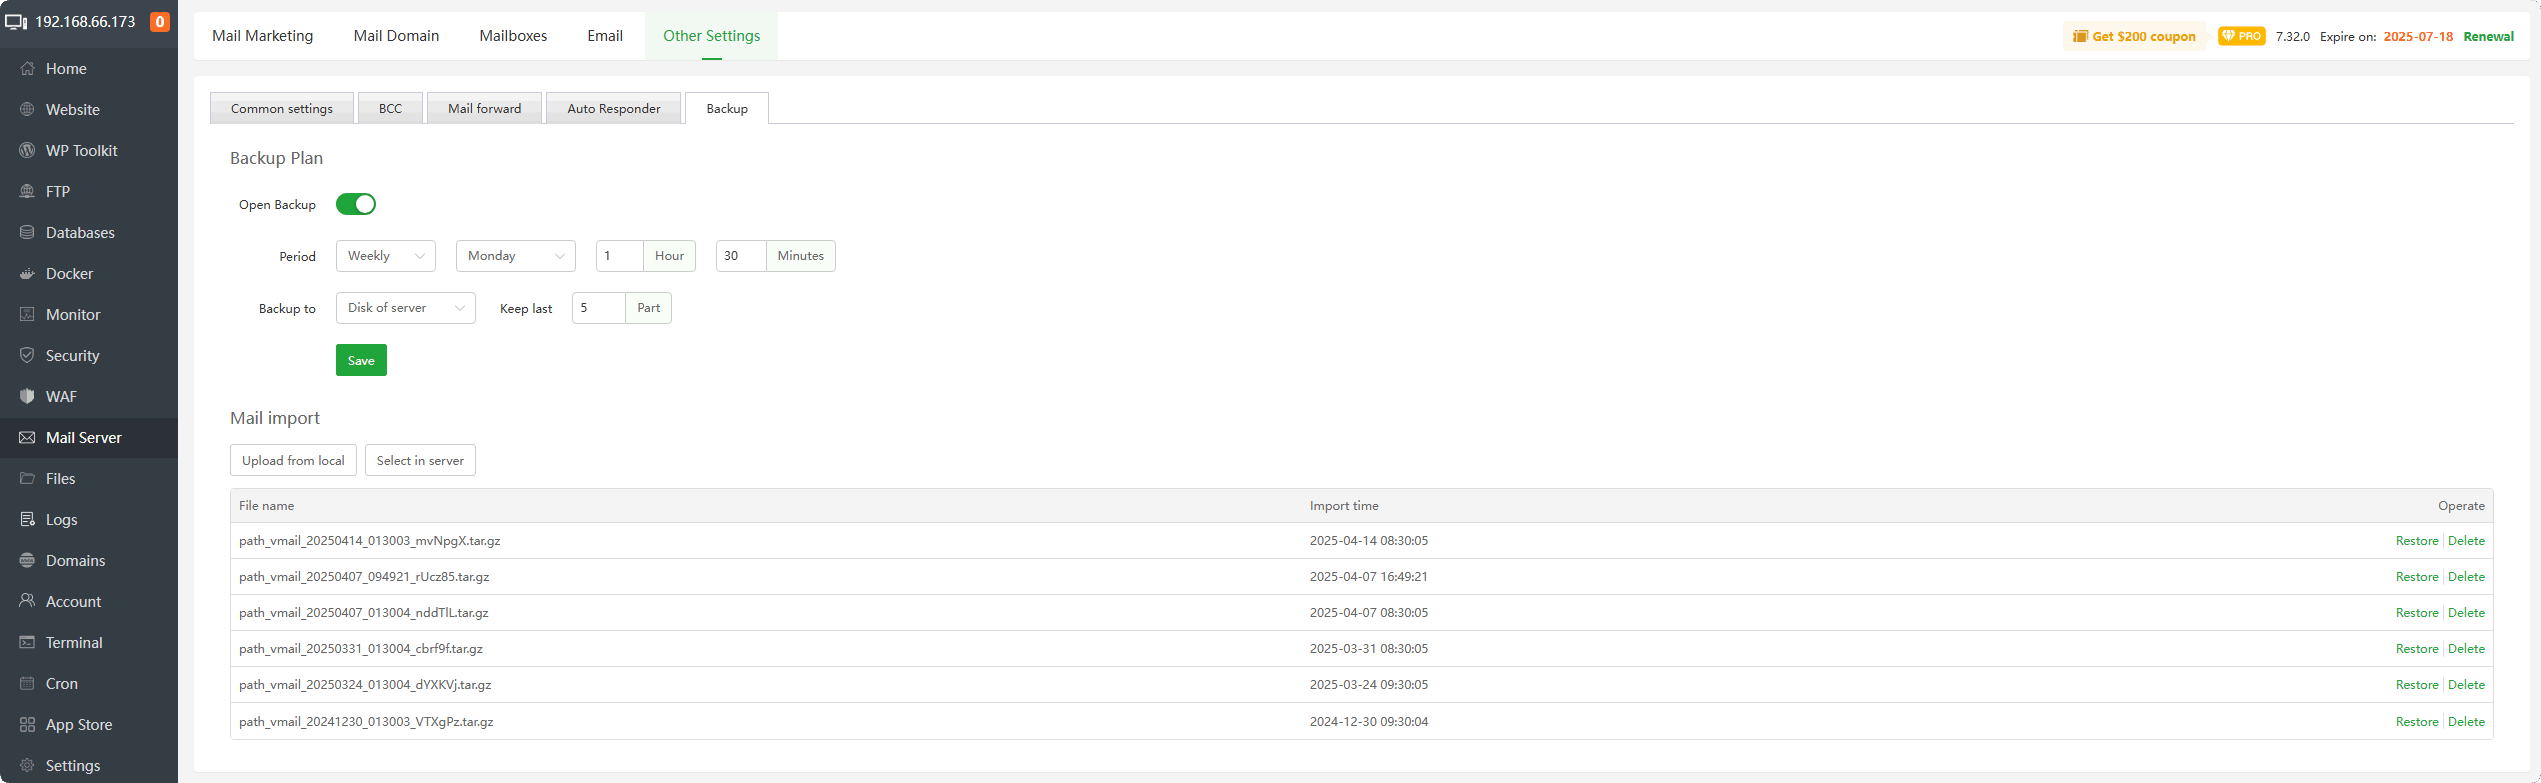Click the Import time column header
The height and width of the screenshot is (783, 2541).
[1344, 506]
